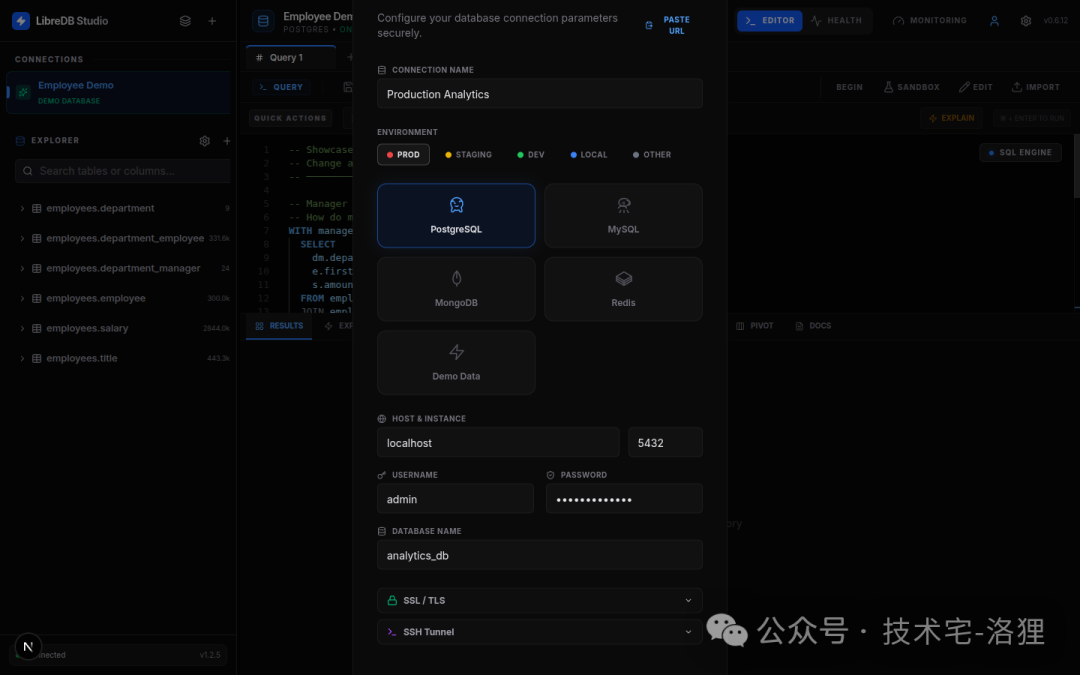
Task: Click the Employee Demo connection icon in sidebar
Action: pos(23,92)
